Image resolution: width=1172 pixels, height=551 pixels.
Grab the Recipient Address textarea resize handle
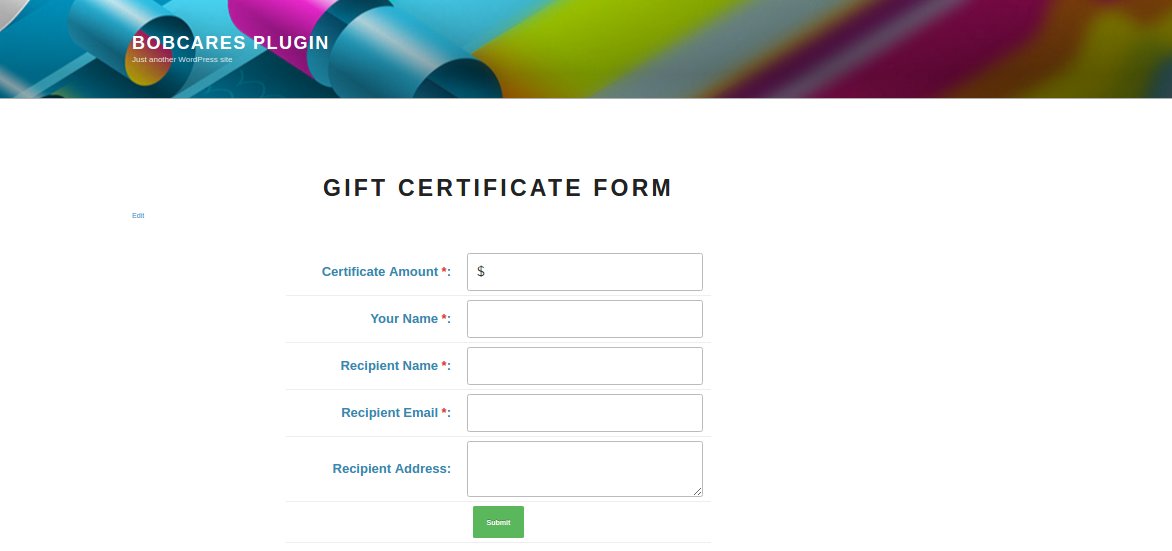coord(697,491)
